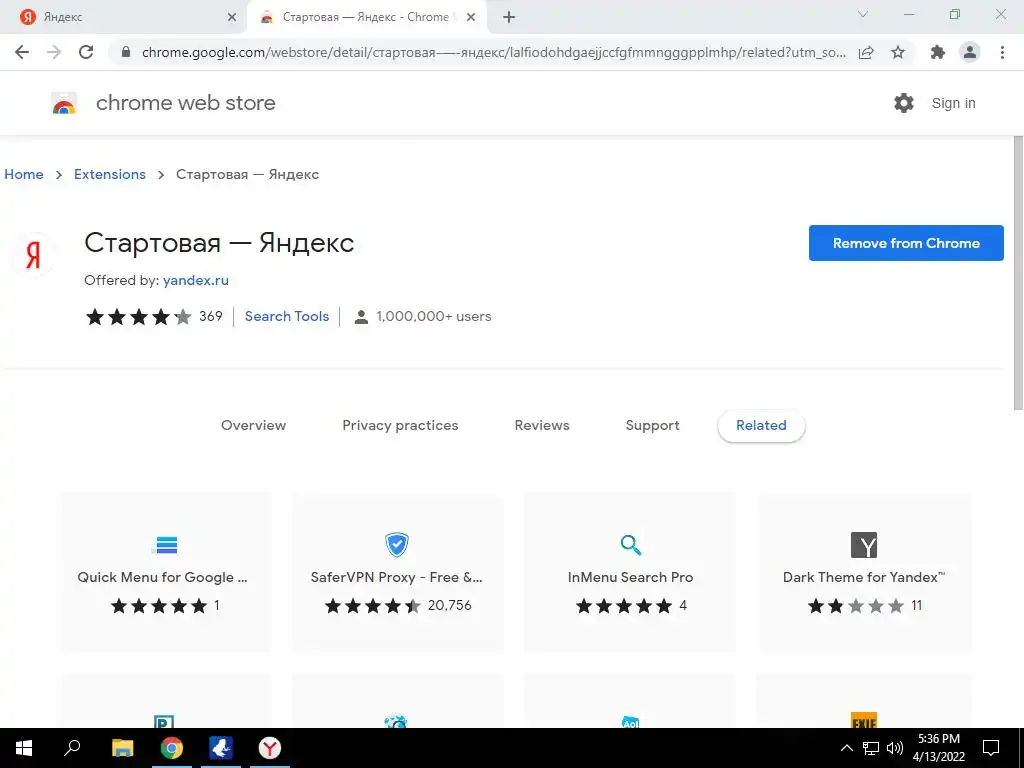This screenshot has height=768, width=1024.
Task: Click the InMenu Search Pro magnifier icon
Action: (x=630, y=545)
